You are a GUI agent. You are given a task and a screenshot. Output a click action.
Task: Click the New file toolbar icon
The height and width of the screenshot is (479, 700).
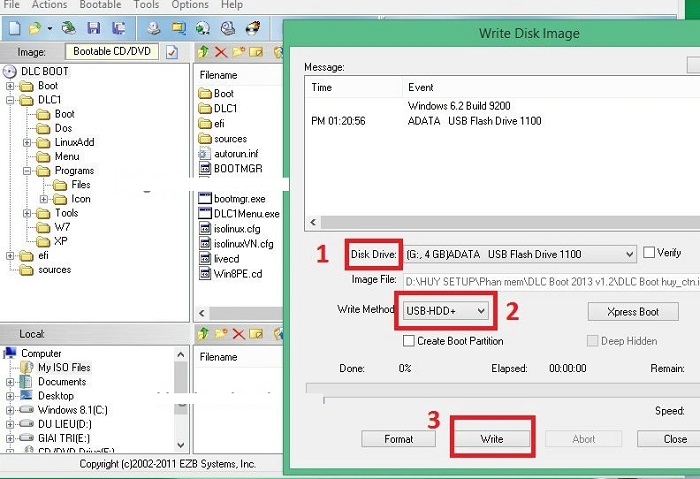(x=12, y=28)
